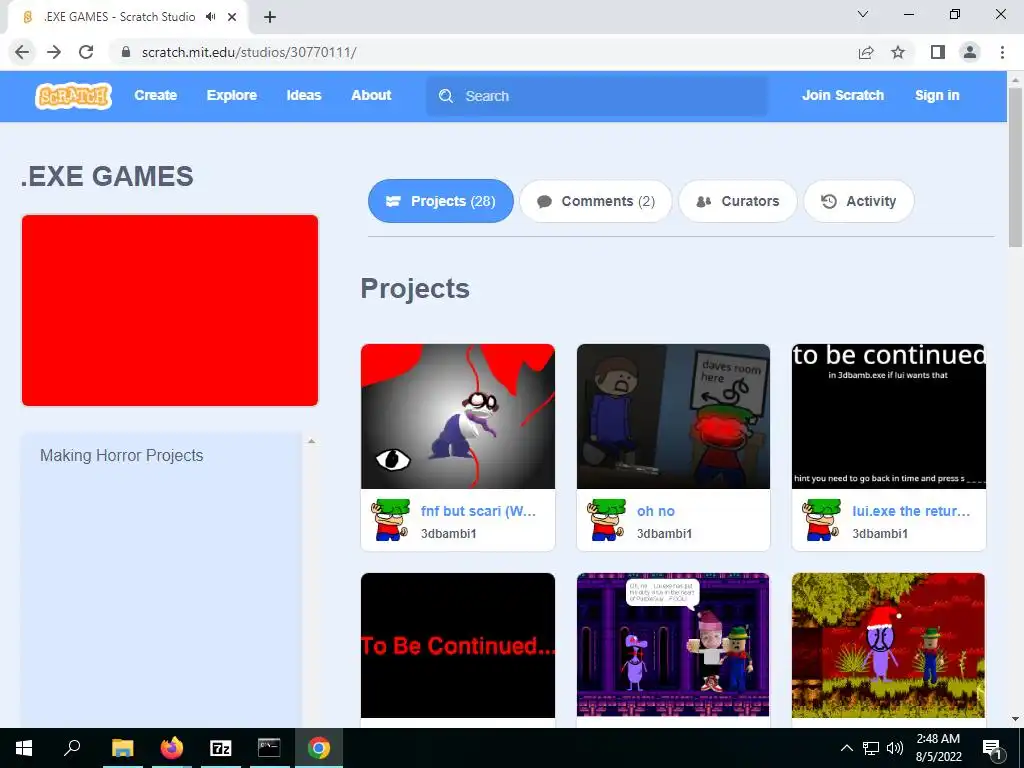Open the Santa hat forest project thumbnail
1024x768 pixels.
click(889, 645)
